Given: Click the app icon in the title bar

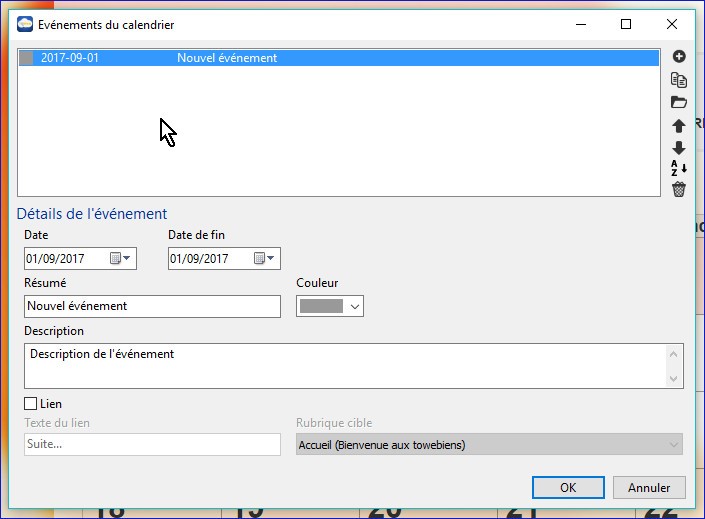Looking at the screenshot, I should [x=25, y=24].
